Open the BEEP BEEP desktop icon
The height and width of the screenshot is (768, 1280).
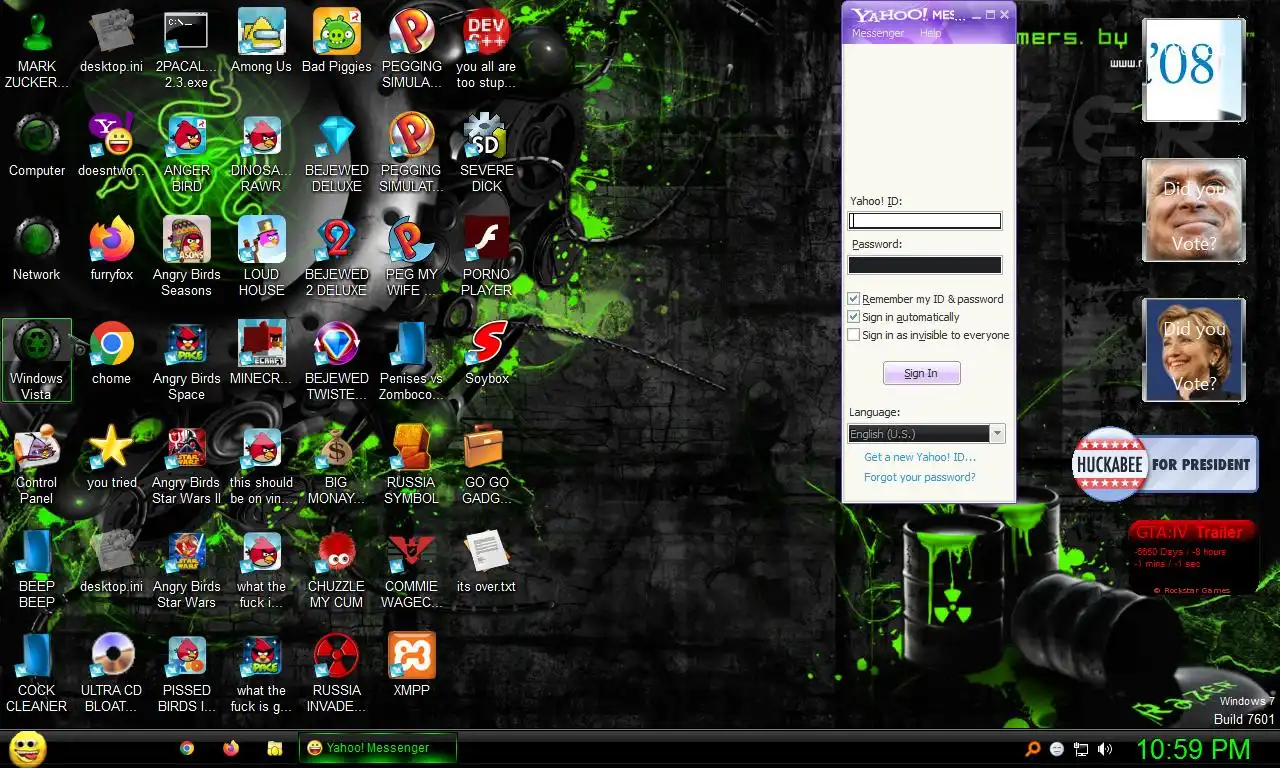tap(37, 570)
